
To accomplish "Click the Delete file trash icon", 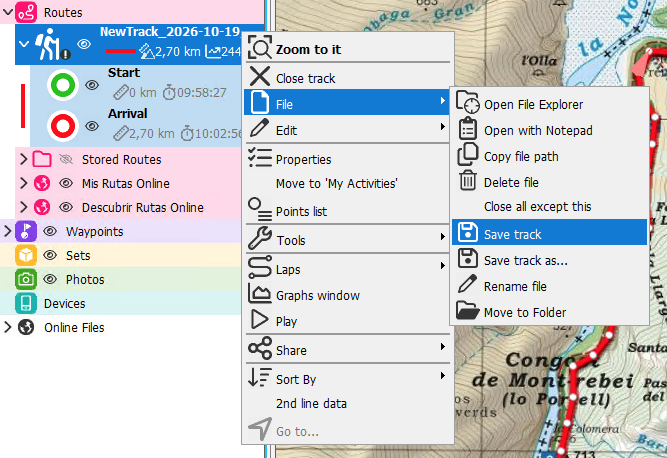I will (467, 180).
